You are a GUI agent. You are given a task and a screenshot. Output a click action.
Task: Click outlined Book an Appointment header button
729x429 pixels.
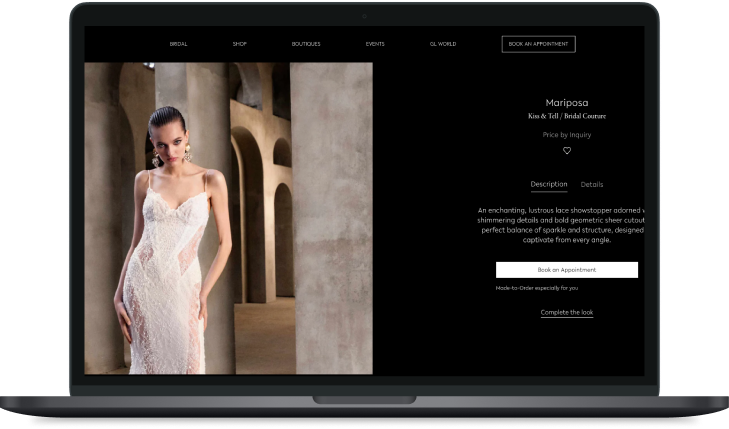(538, 44)
